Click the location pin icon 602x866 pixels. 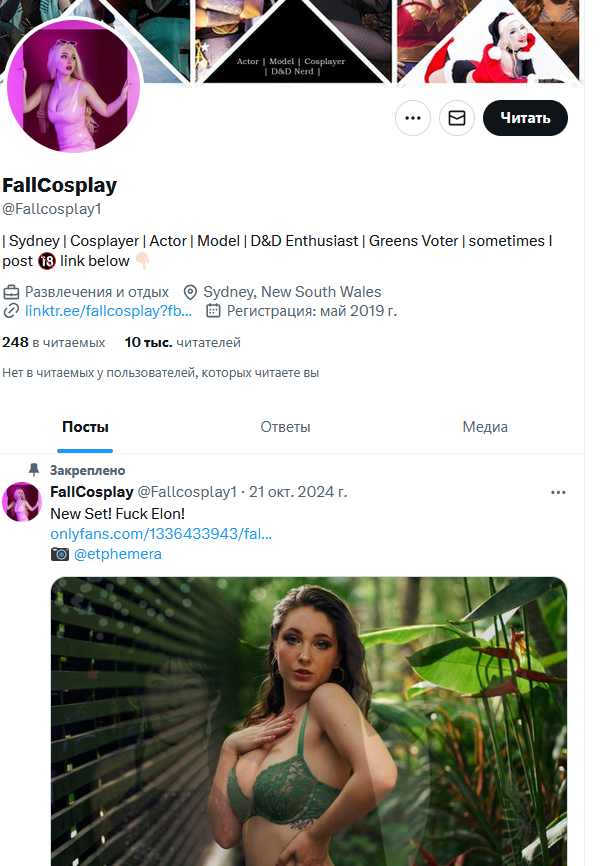coord(190,292)
